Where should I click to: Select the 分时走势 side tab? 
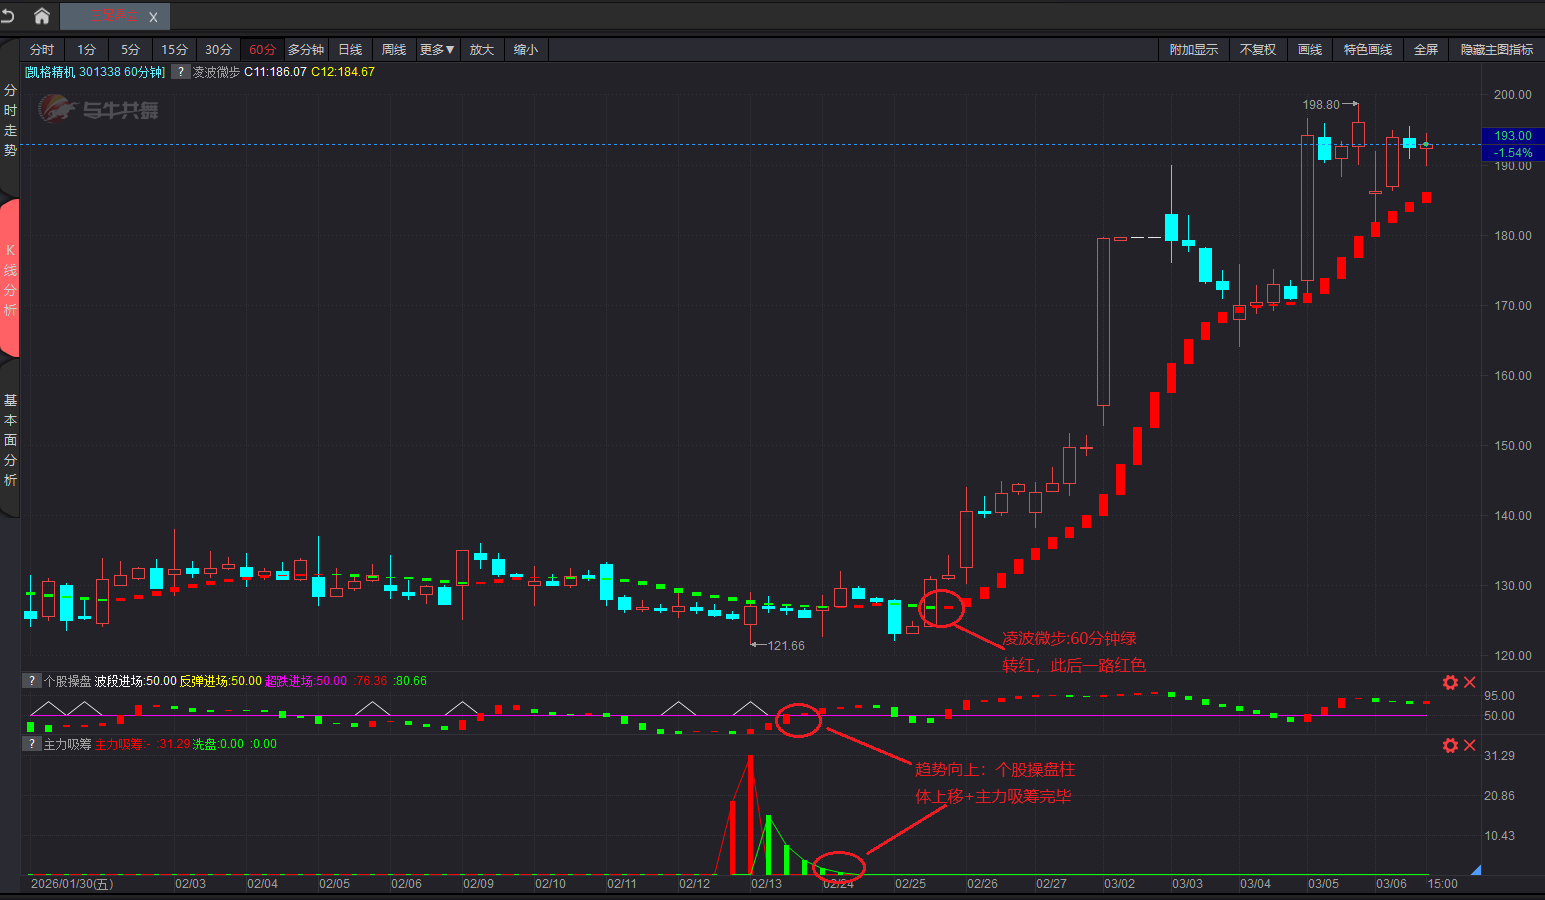click(10, 120)
